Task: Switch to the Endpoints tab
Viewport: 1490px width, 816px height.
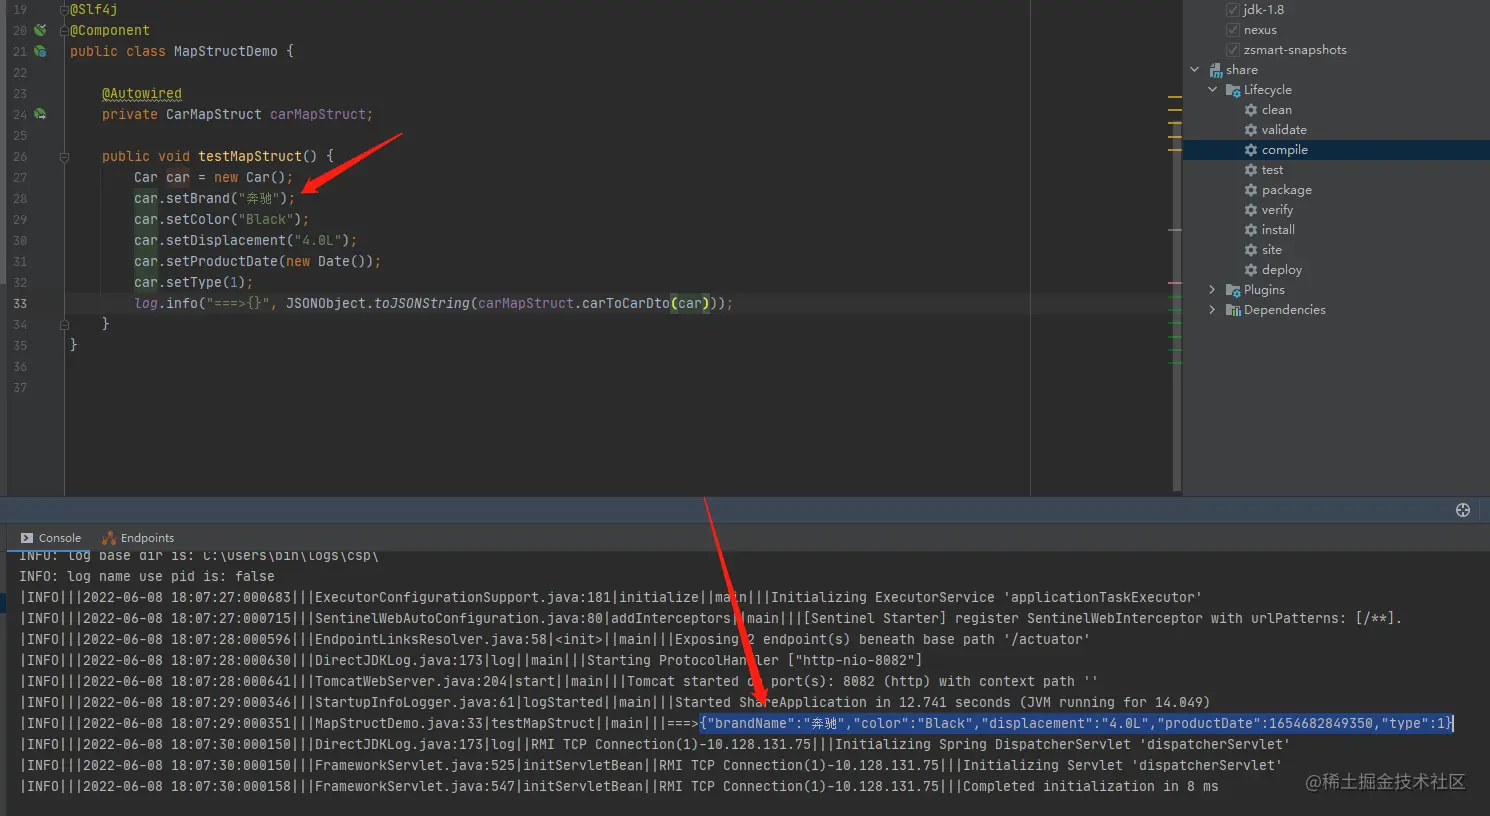Action: 138,538
